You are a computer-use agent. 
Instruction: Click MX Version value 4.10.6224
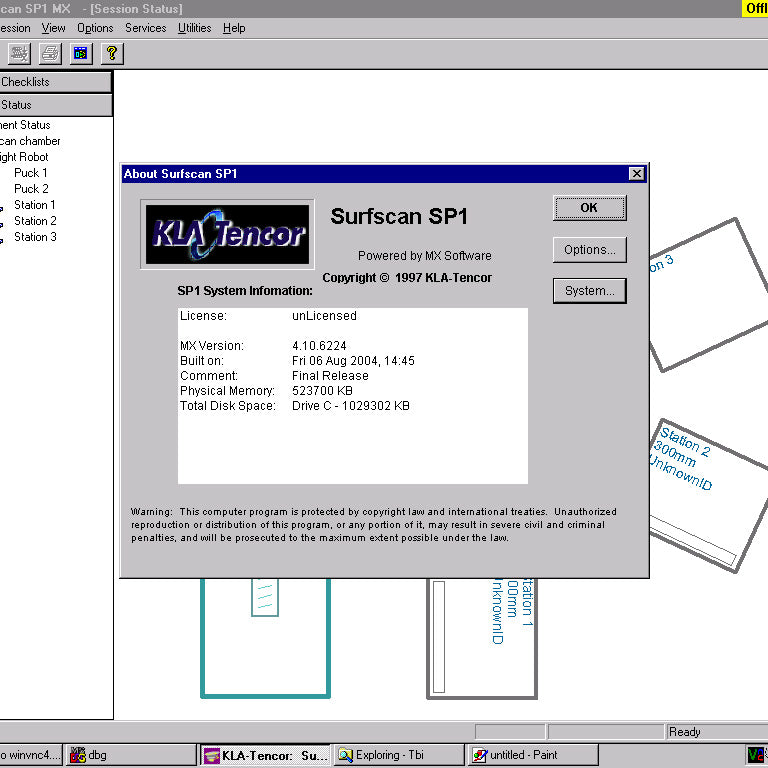click(x=319, y=346)
